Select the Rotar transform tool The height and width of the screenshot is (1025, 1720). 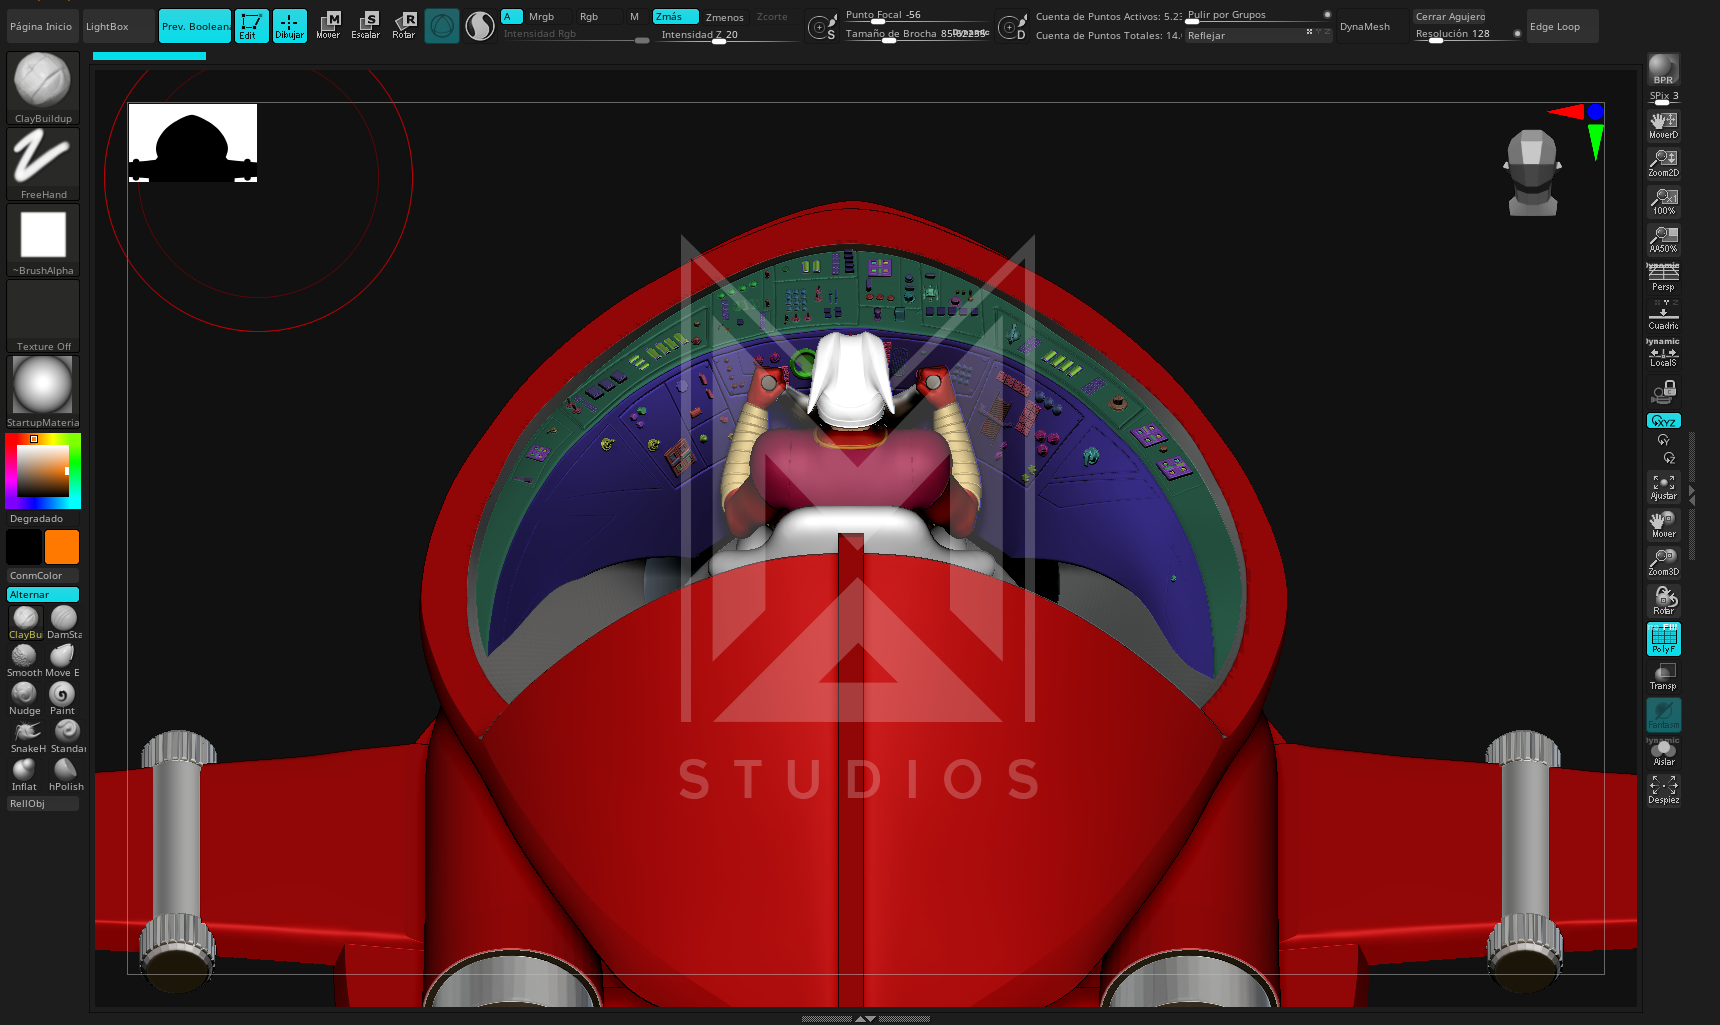click(x=403, y=25)
